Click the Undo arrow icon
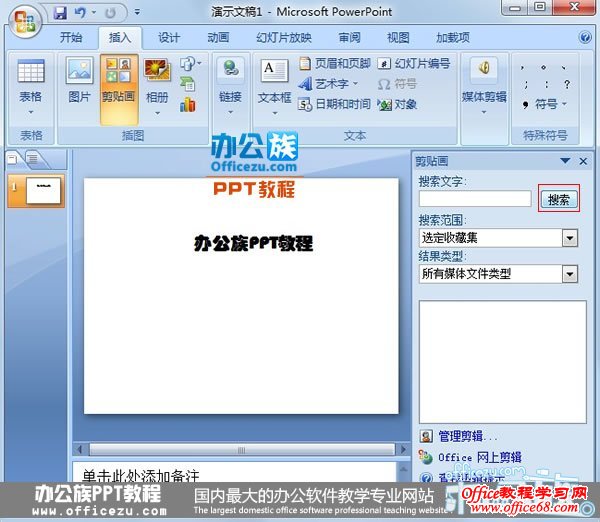The image size is (600, 522). (81, 13)
